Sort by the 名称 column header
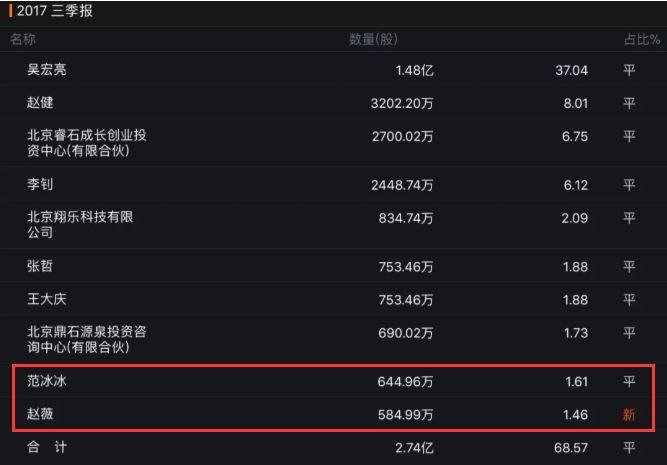Image resolution: width=667 pixels, height=465 pixels. point(23,39)
